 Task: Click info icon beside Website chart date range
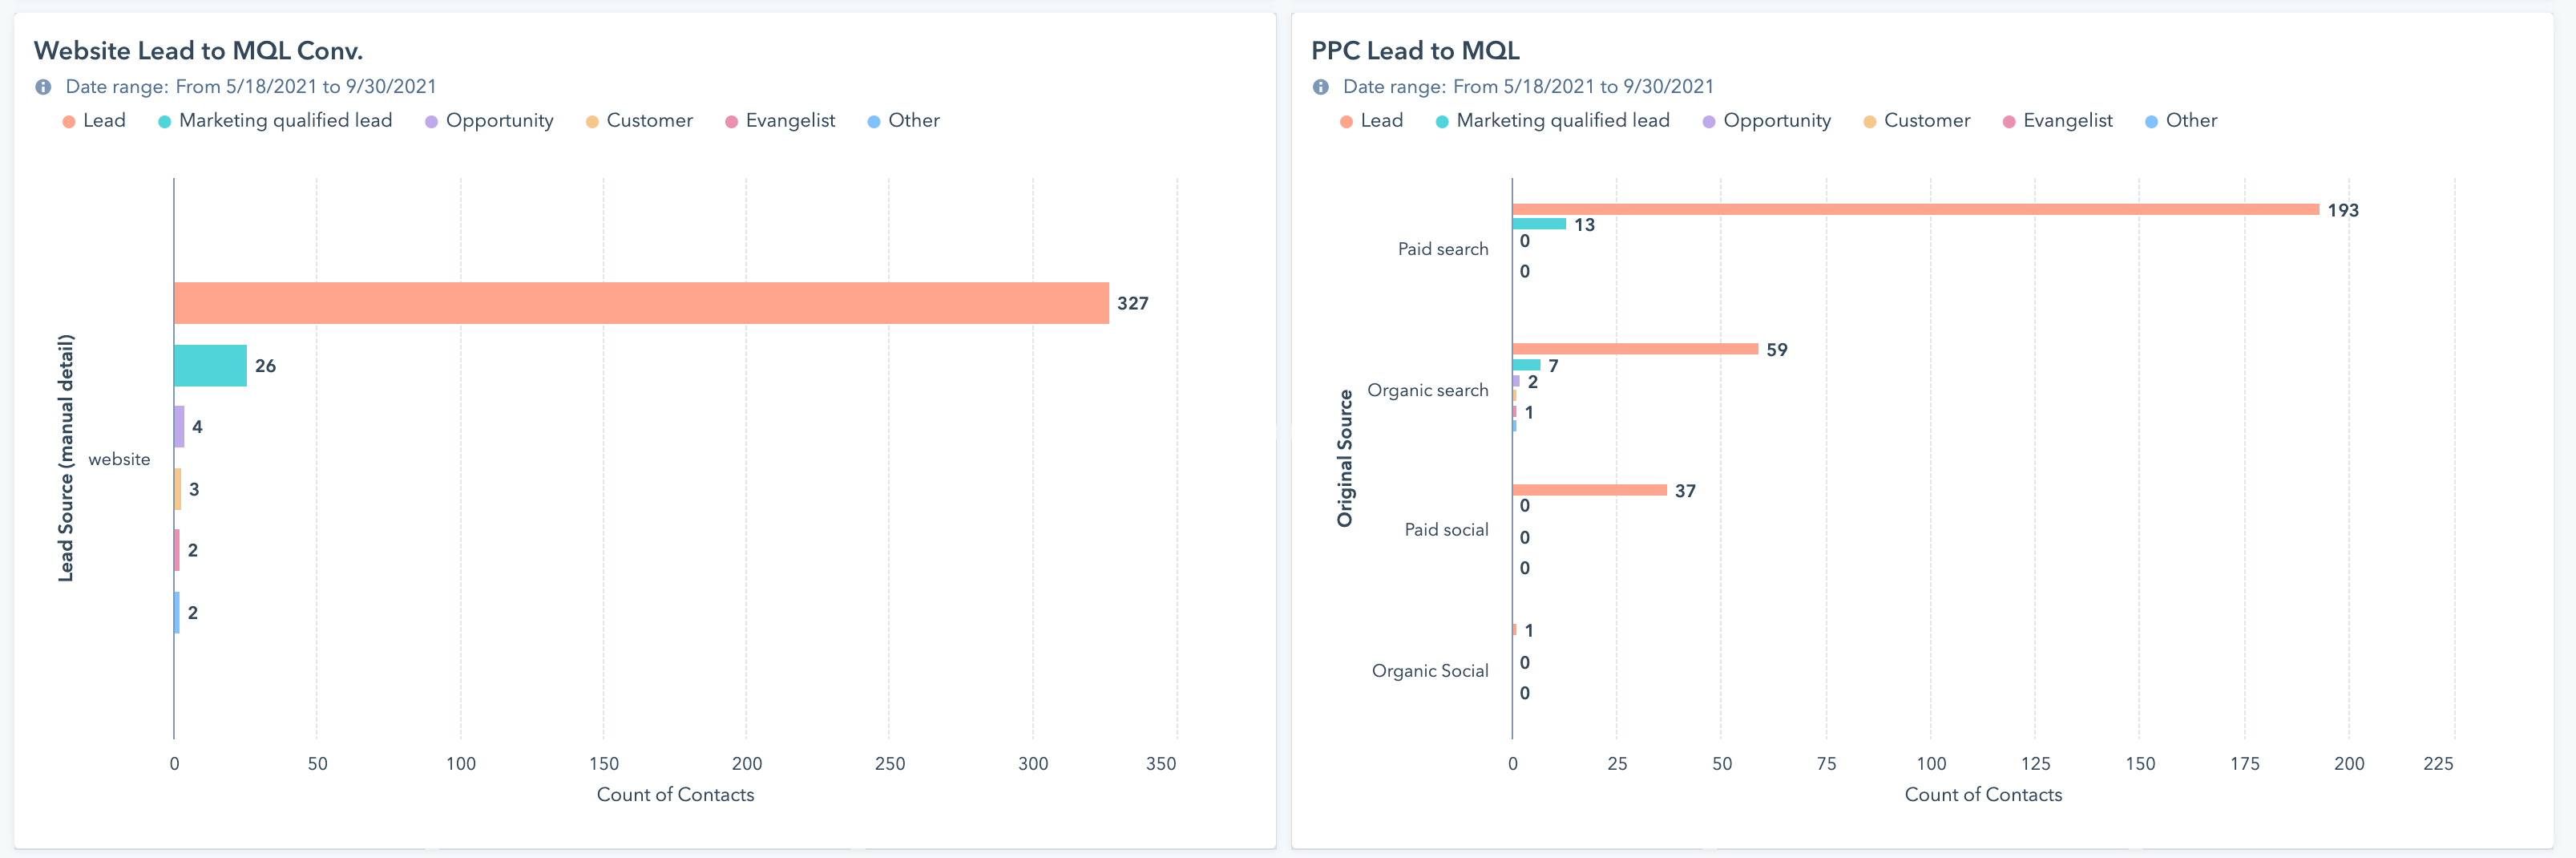click(x=43, y=87)
